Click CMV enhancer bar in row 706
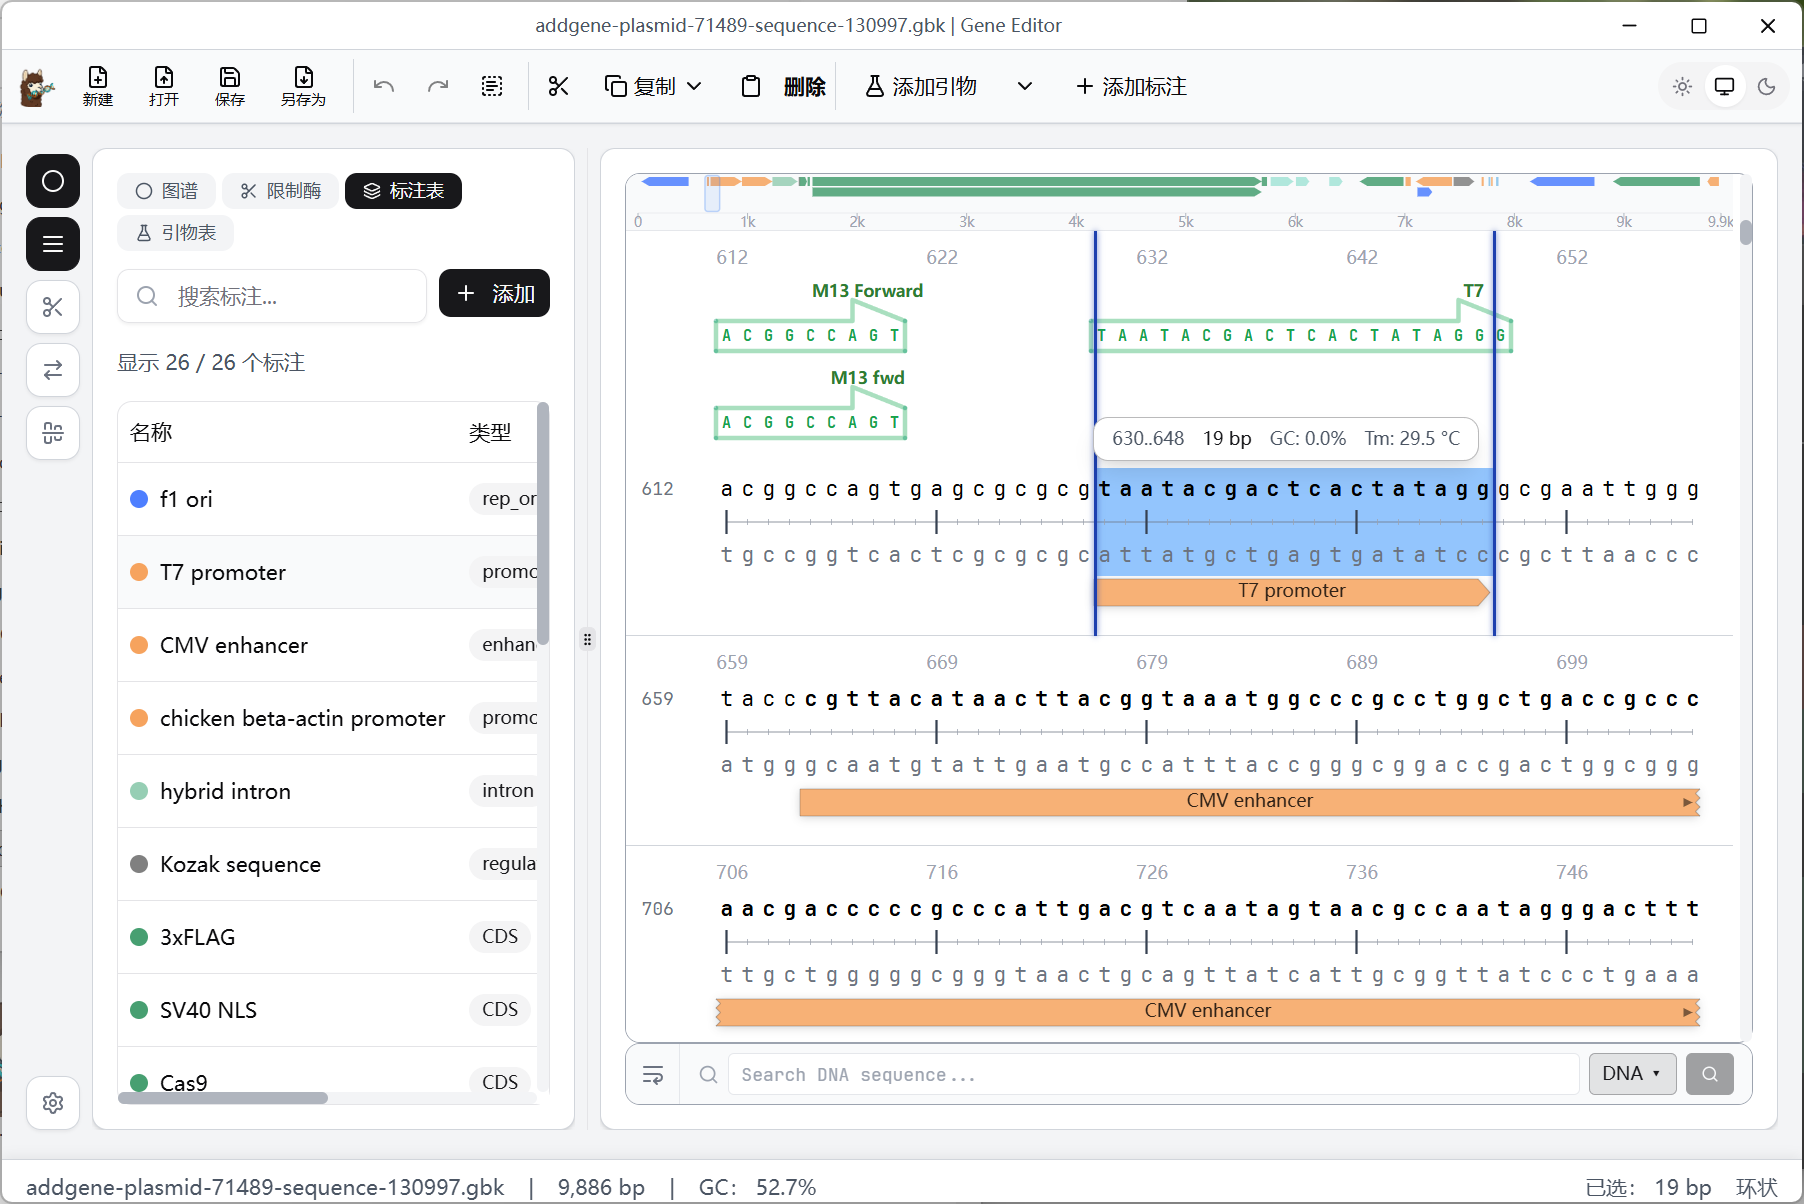 (x=1208, y=1011)
